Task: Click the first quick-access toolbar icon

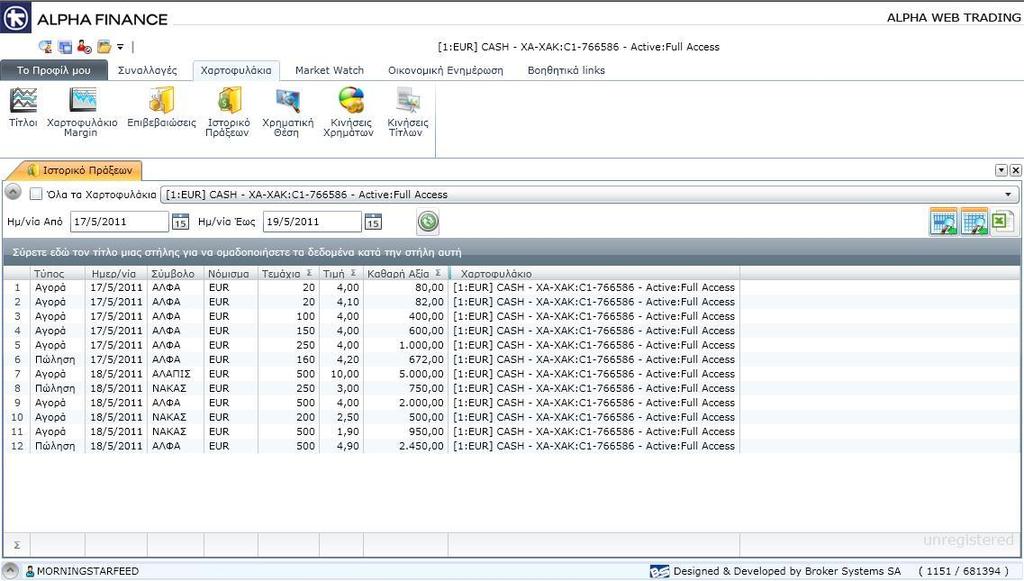Action: tap(45, 47)
